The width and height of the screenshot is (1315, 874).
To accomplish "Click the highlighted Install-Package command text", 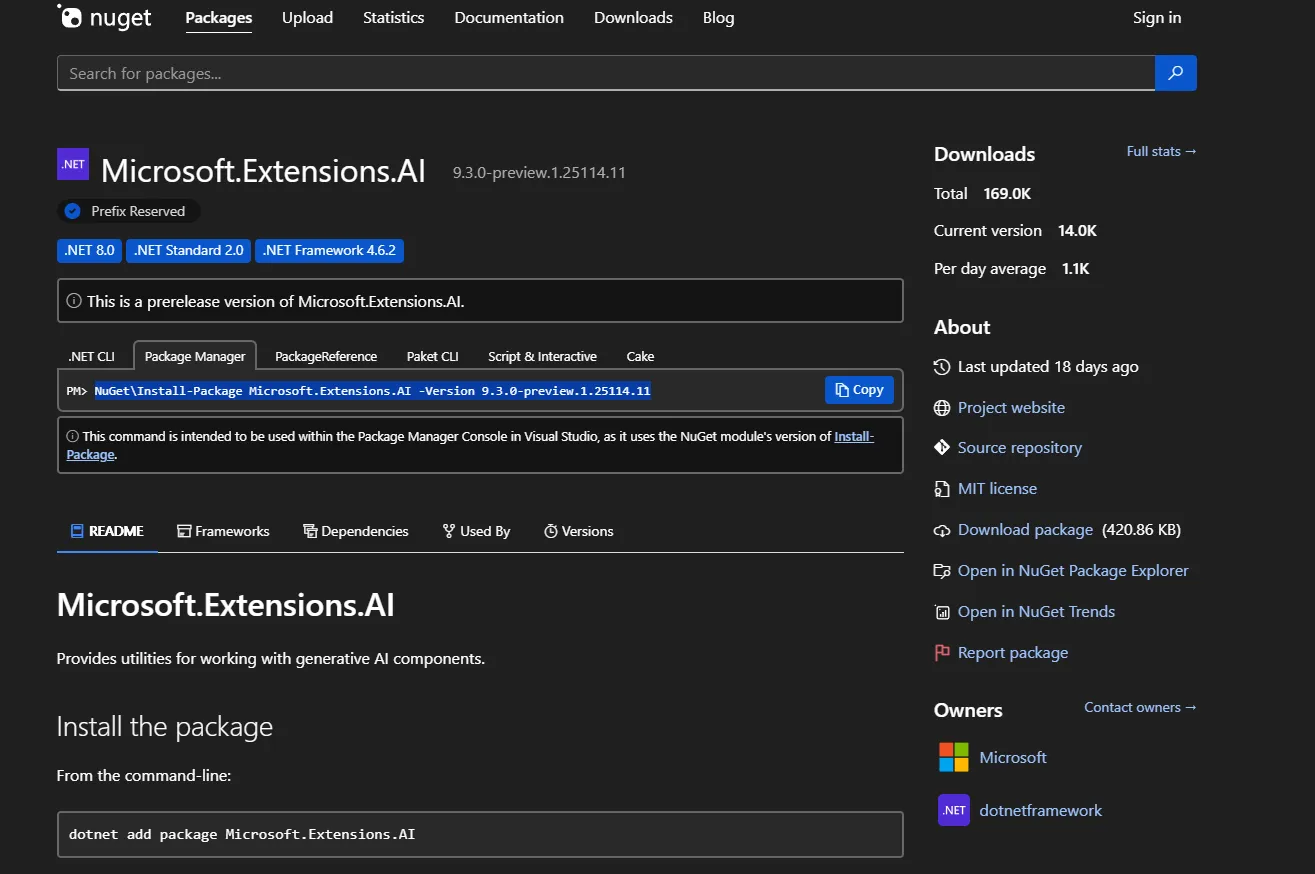I will tap(373, 390).
